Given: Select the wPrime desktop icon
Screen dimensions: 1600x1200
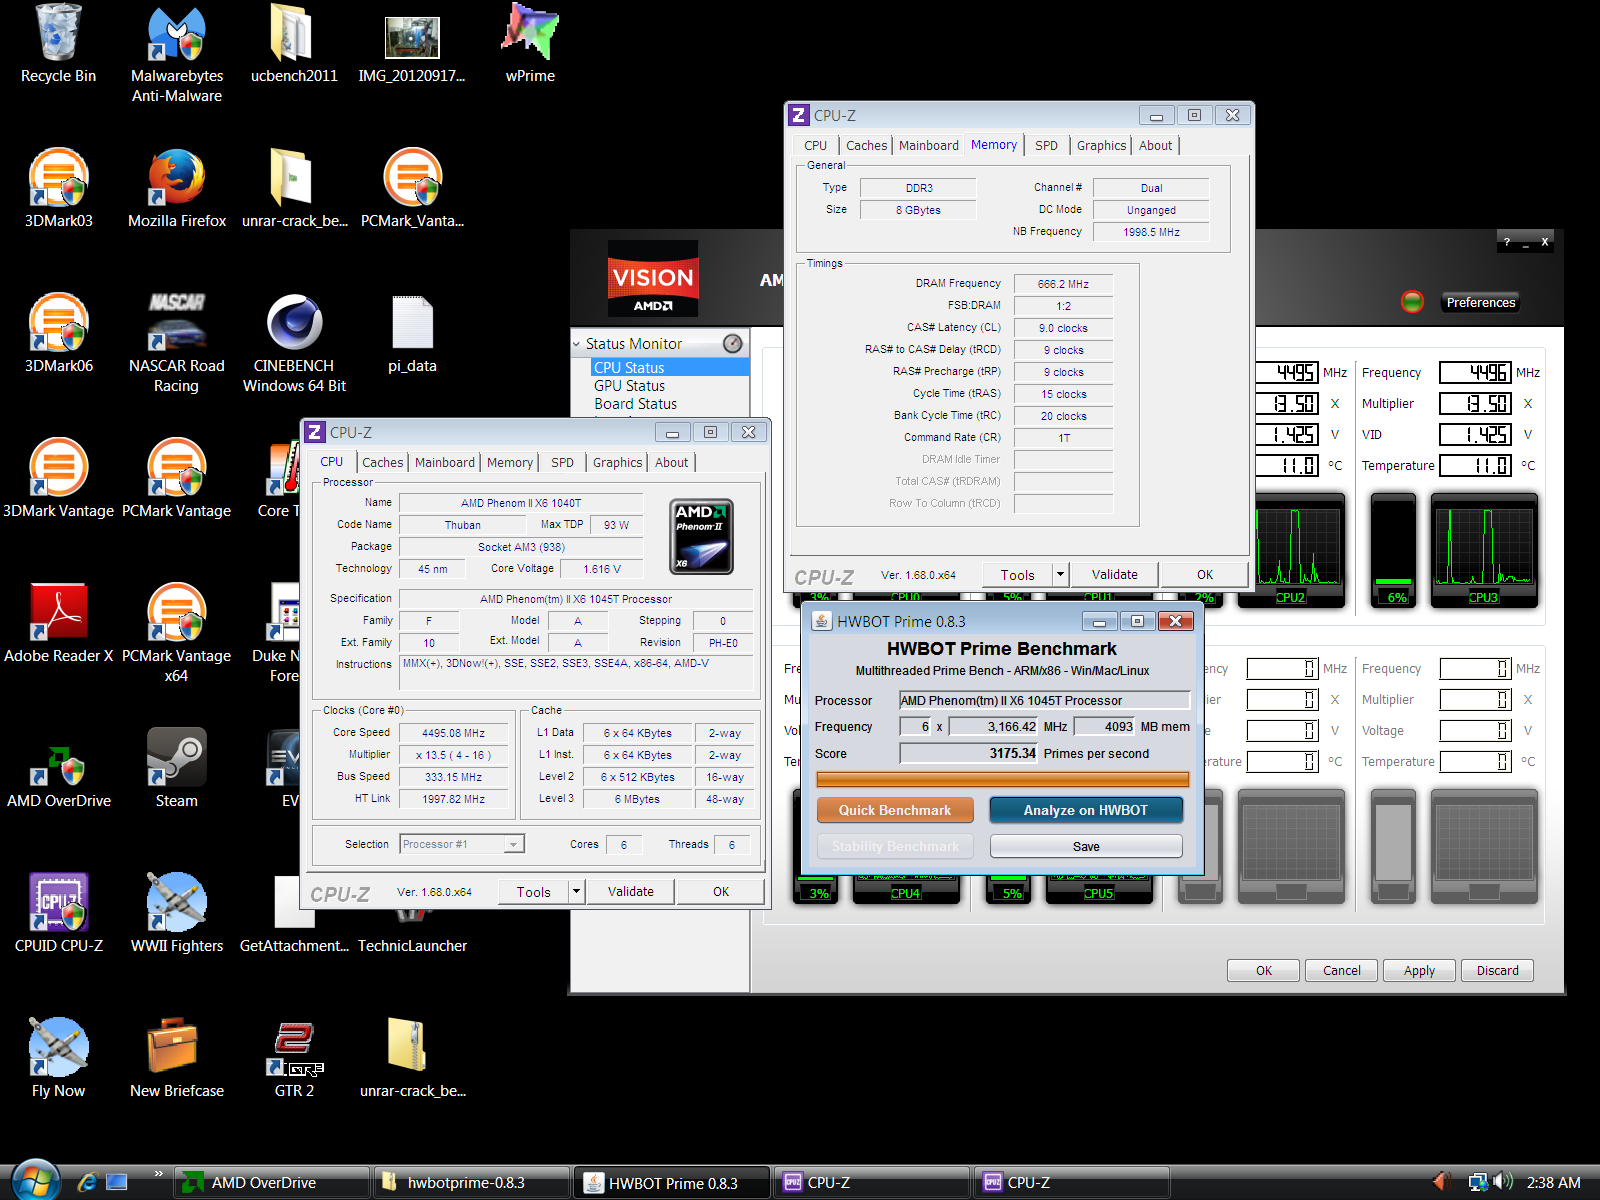Looking at the screenshot, I should click(530, 45).
